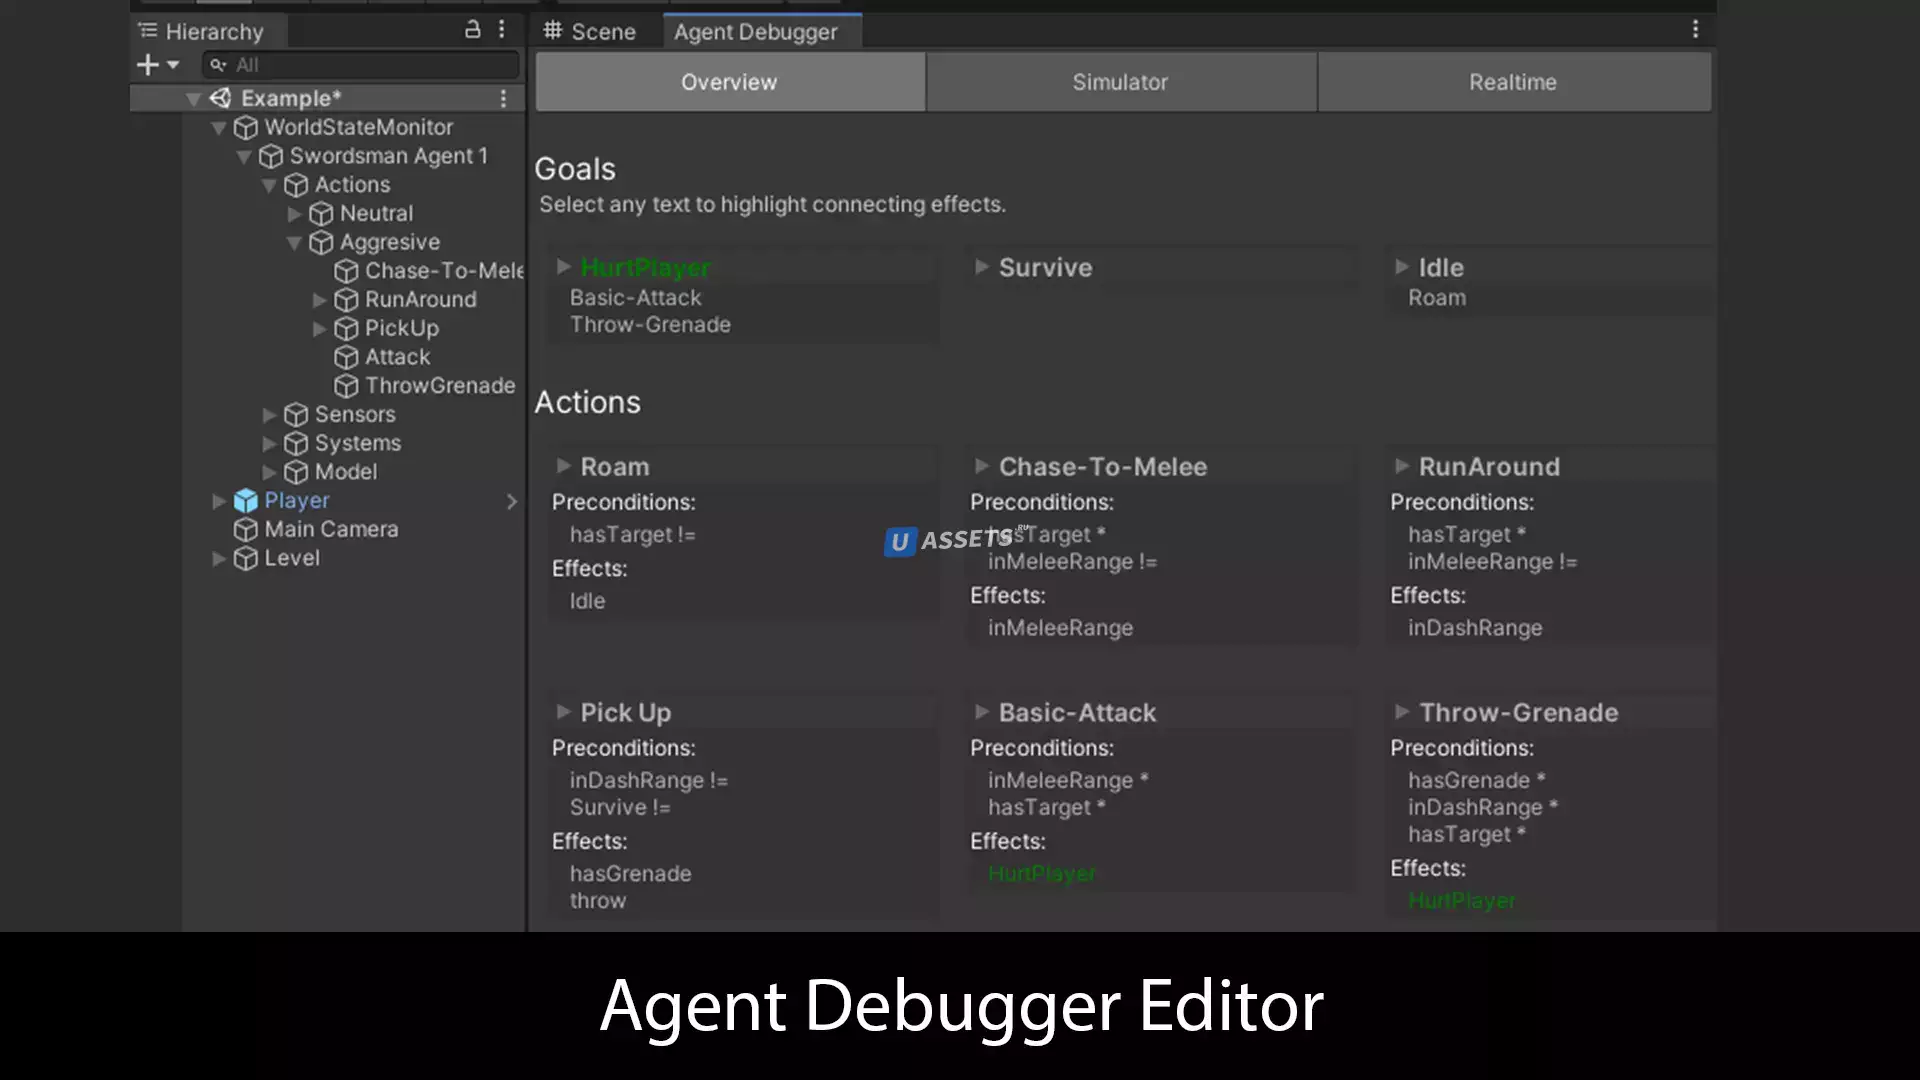1920x1080 pixels.
Task: Open the Realtime view button
Action: 1512,82
